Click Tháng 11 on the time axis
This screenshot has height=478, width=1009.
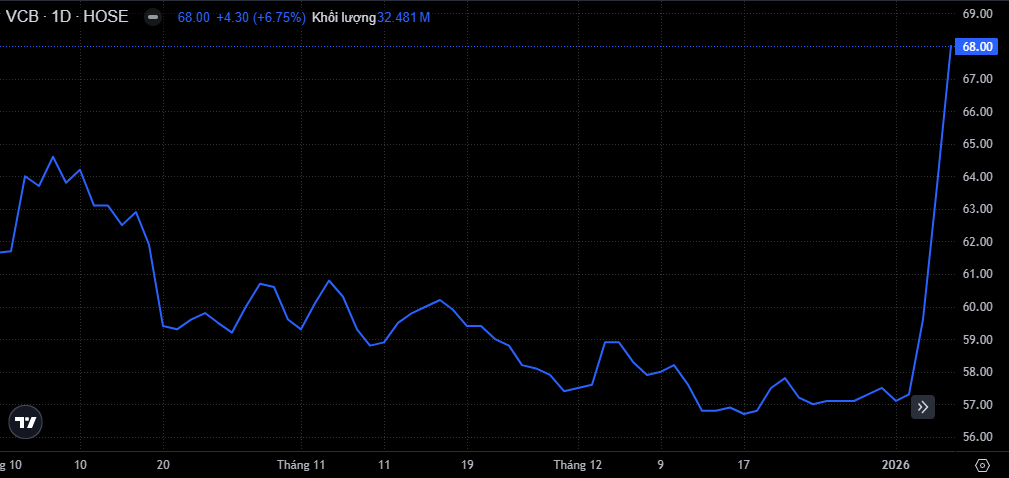301,465
